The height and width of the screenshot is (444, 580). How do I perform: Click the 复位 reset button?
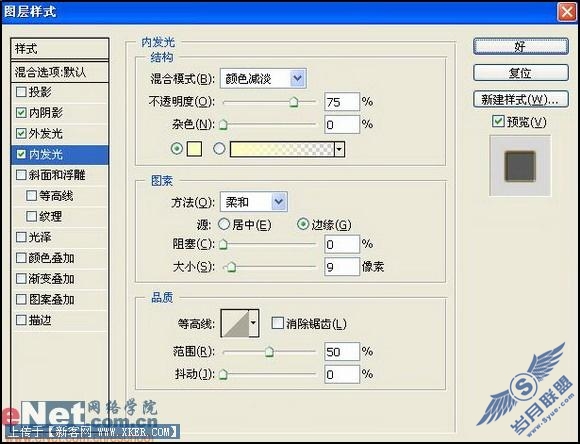[521, 73]
